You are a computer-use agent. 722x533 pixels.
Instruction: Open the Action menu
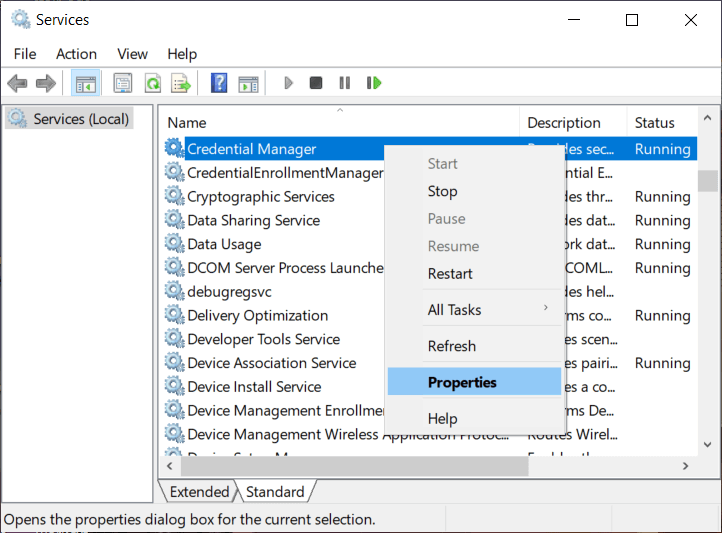pos(76,54)
